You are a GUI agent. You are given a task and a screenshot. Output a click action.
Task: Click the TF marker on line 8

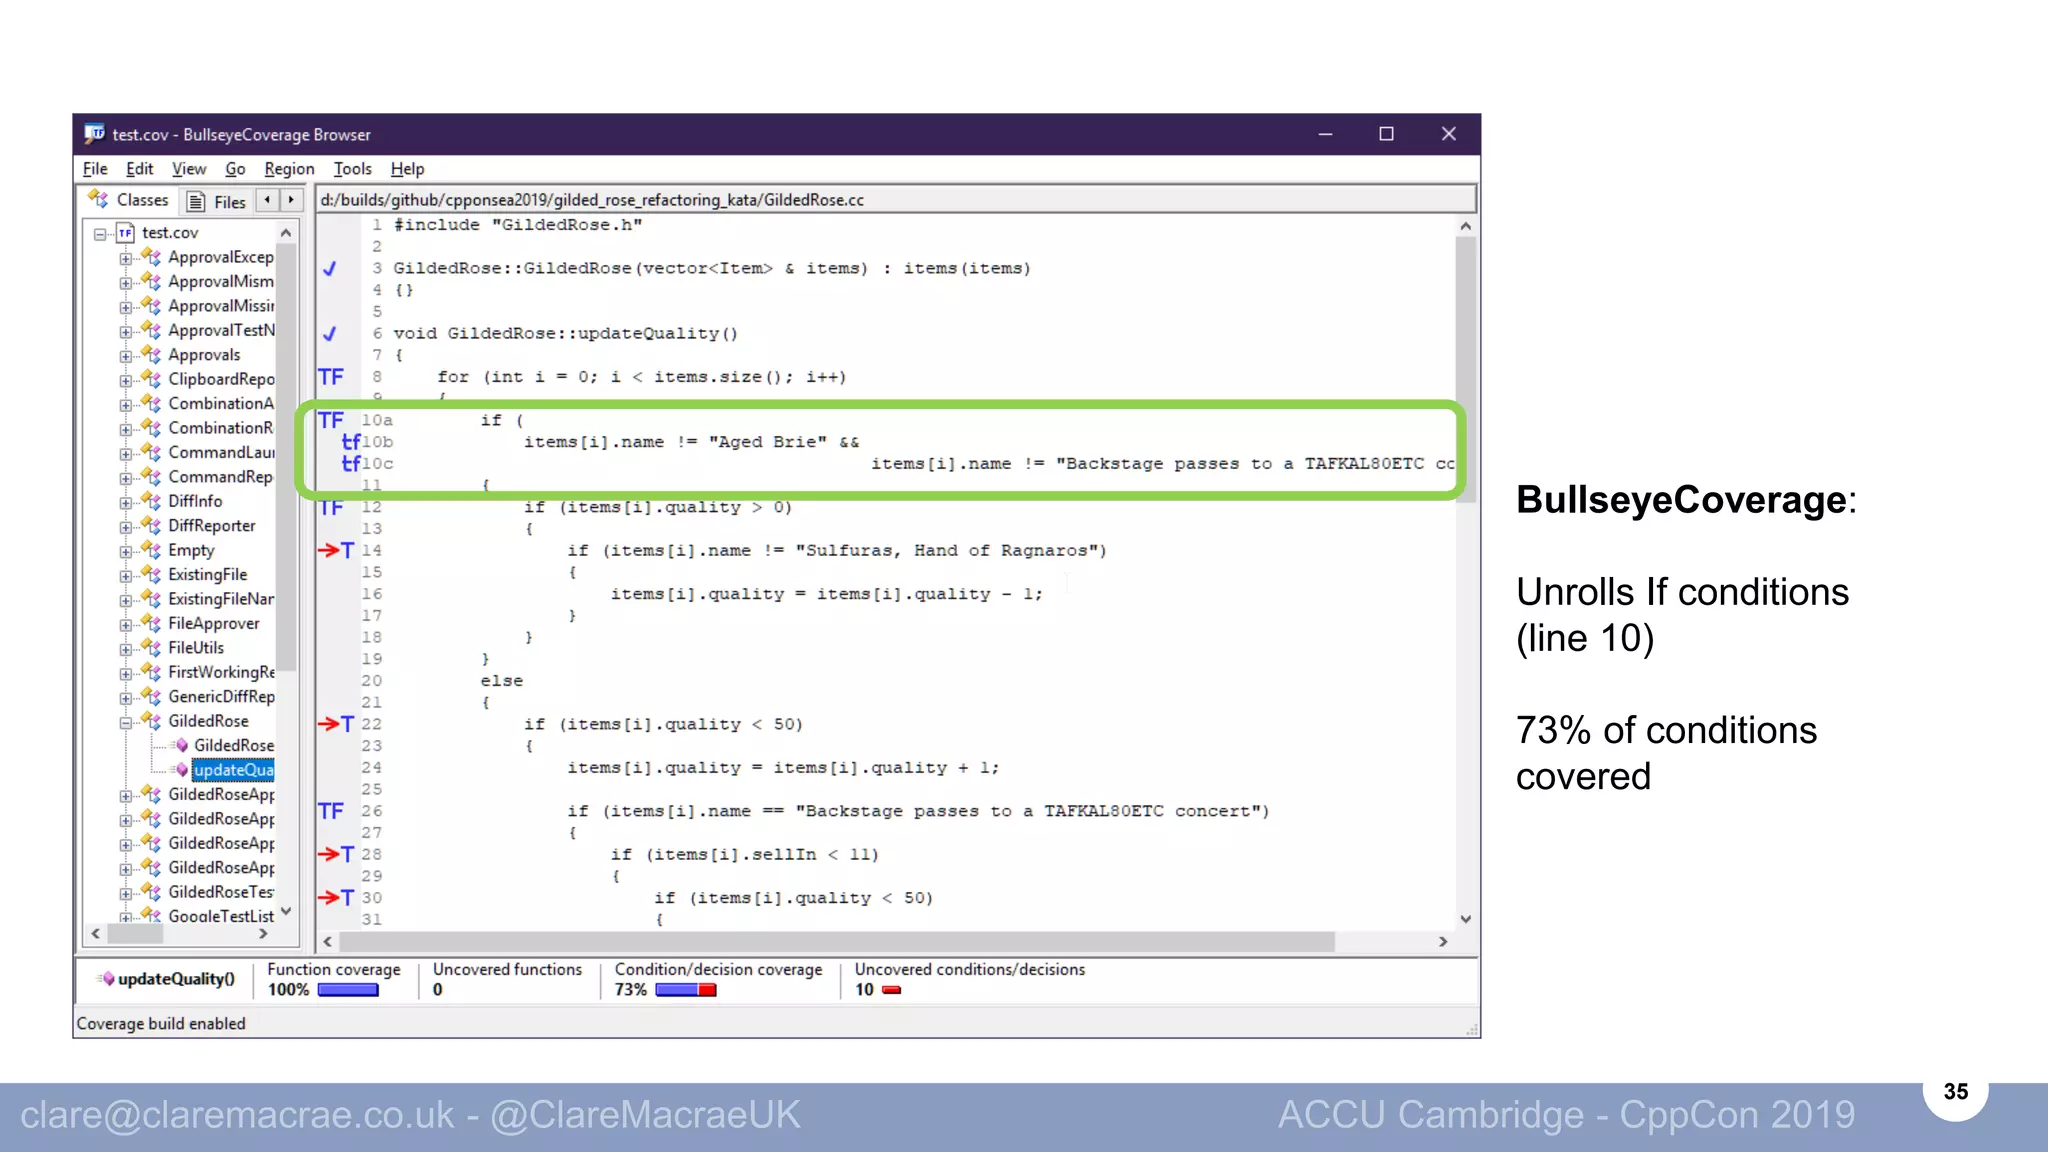click(x=331, y=377)
